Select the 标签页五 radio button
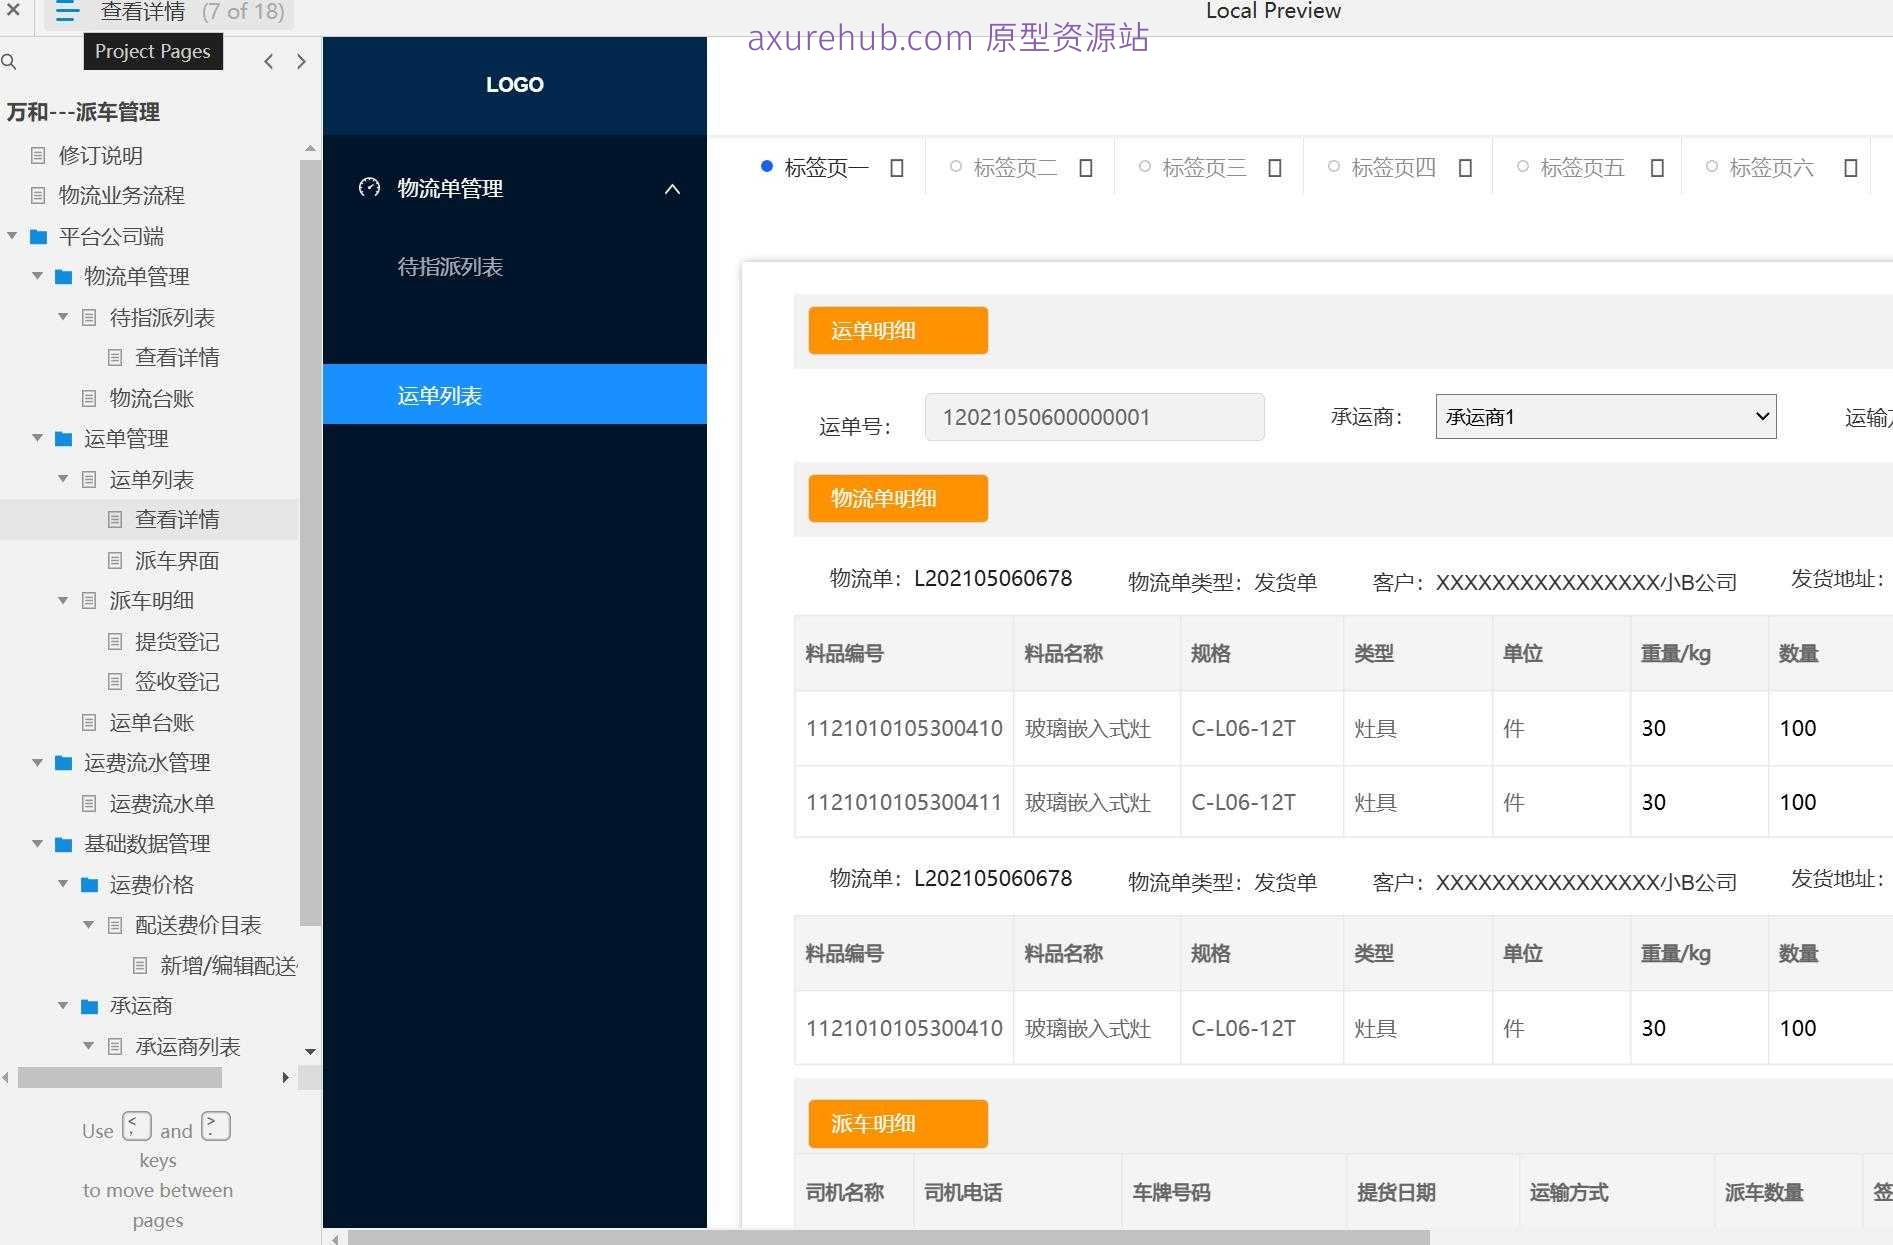The image size is (1893, 1245). pos(1523,166)
